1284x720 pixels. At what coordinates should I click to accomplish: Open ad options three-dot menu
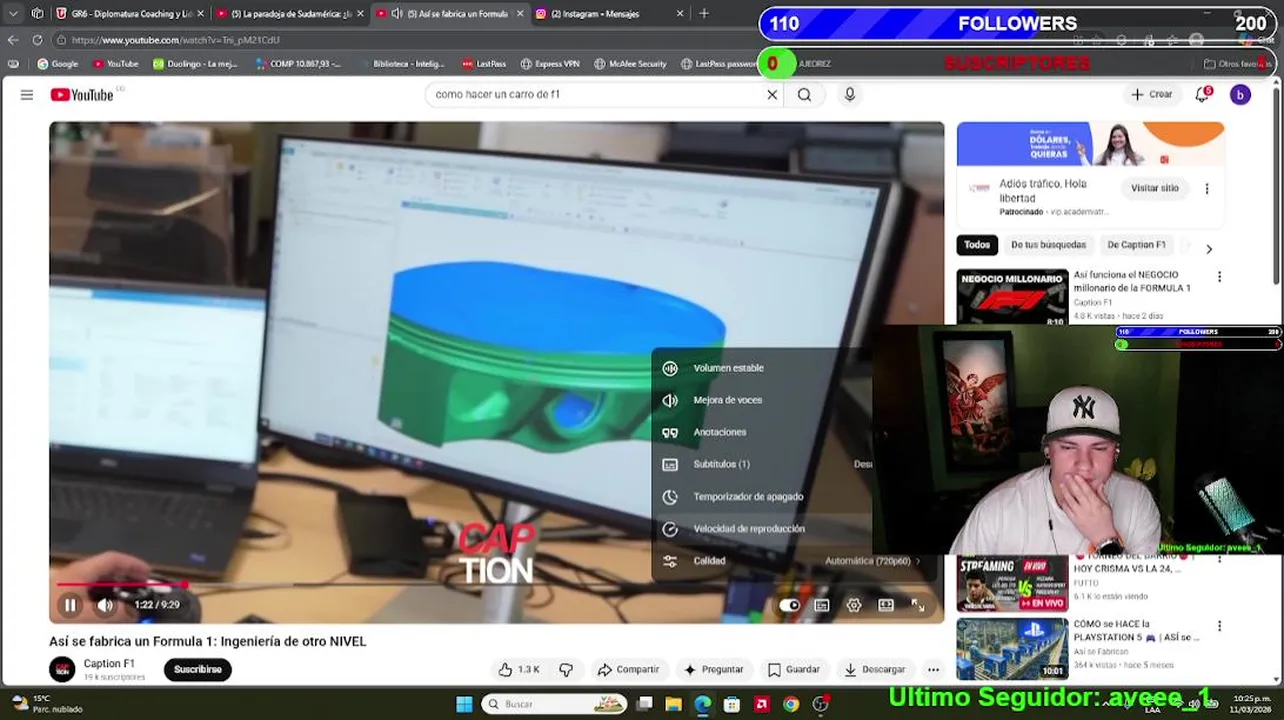1207,188
